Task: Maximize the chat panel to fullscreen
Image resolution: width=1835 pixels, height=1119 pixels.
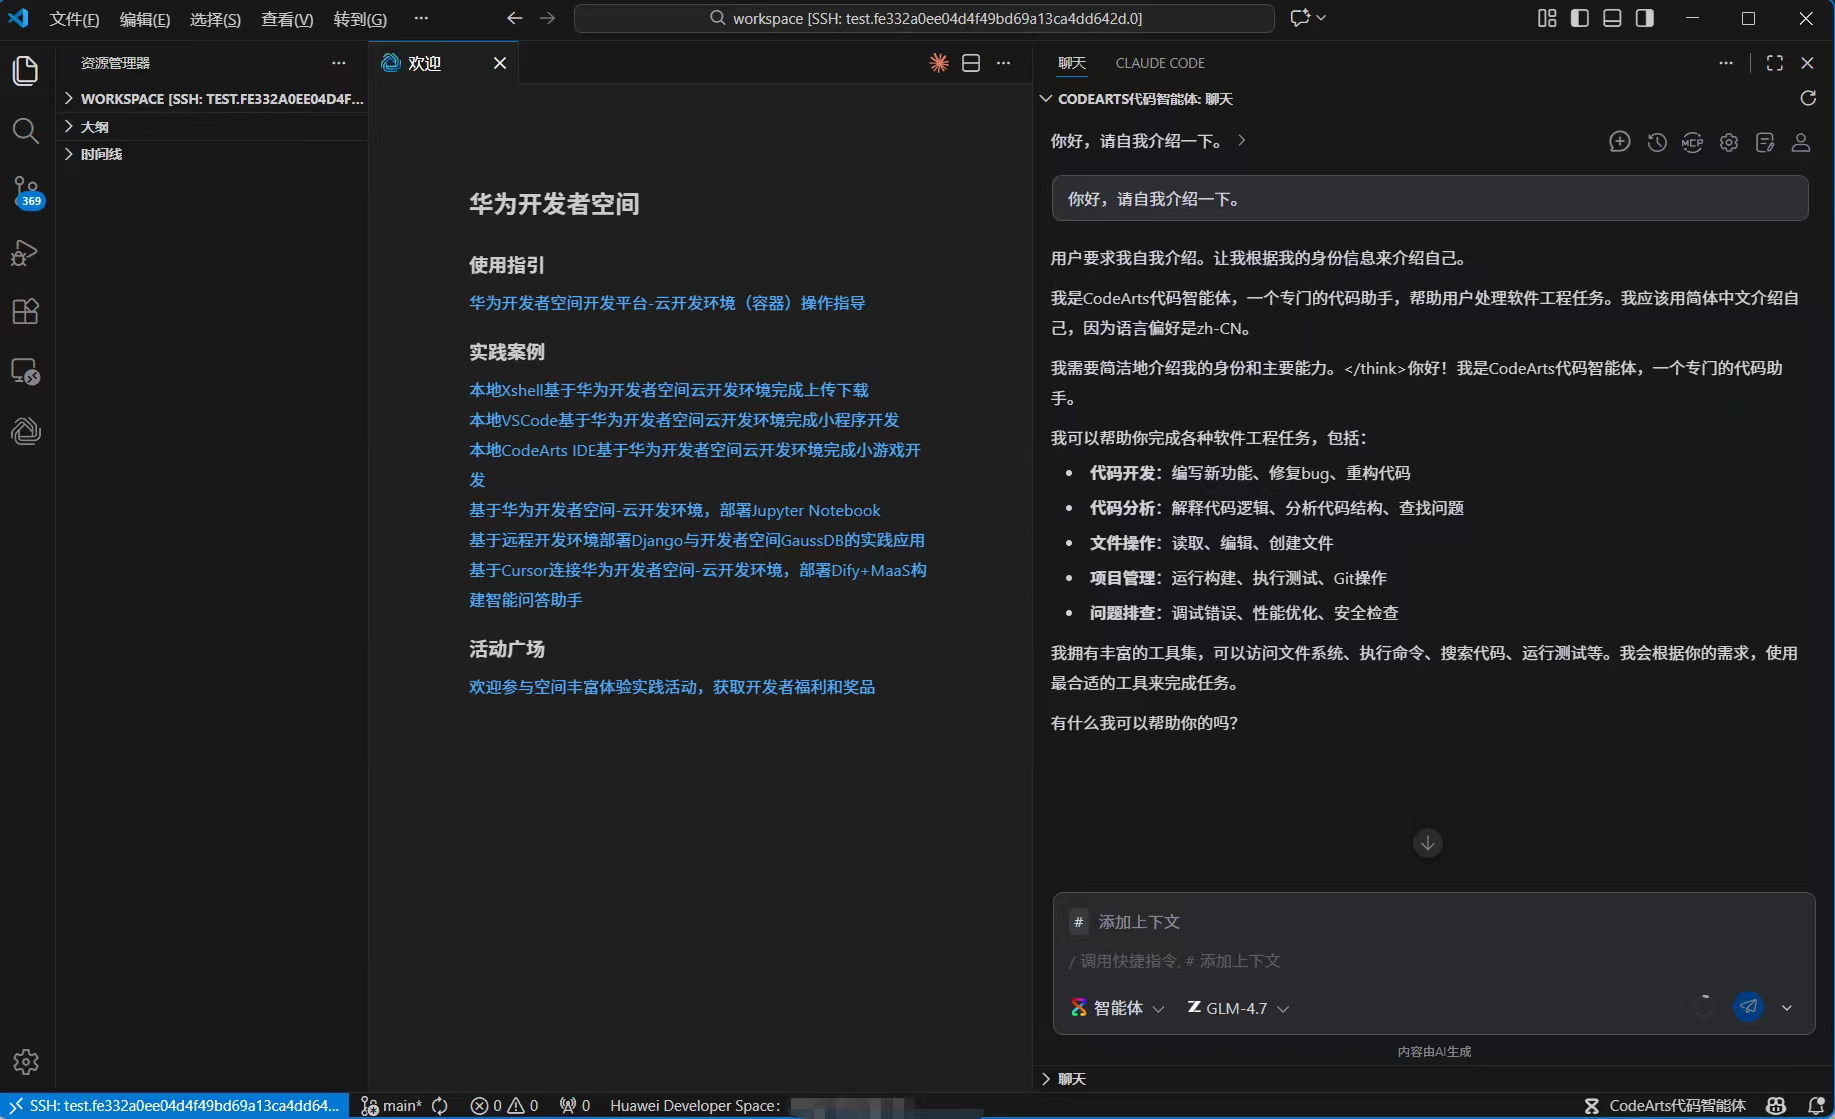Action: 1775,63
